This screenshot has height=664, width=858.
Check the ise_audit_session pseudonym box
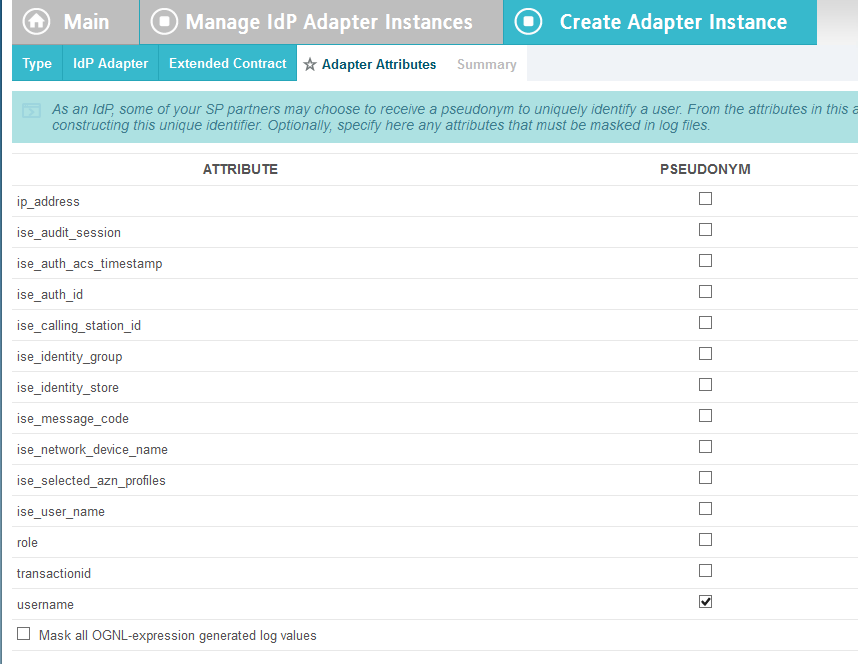(705, 230)
